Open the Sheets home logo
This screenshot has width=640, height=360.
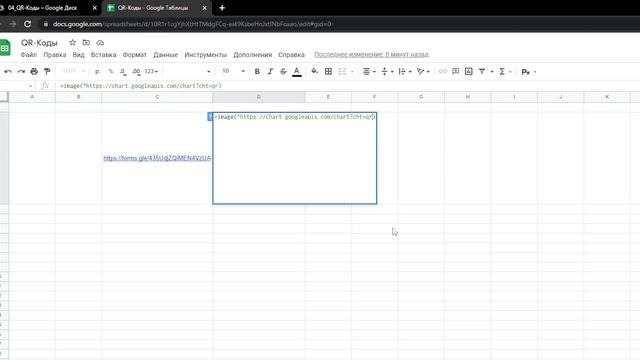click(x=5, y=48)
